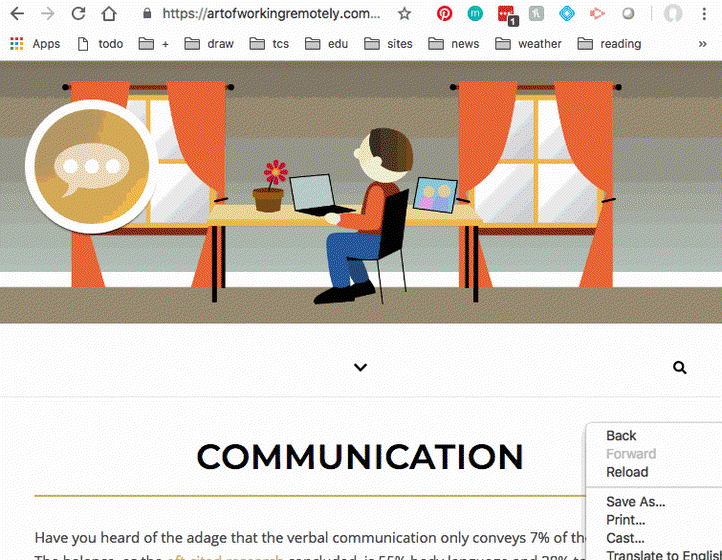Click the speech bubble communication badge
The image size is (722, 560).
[92, 167]
